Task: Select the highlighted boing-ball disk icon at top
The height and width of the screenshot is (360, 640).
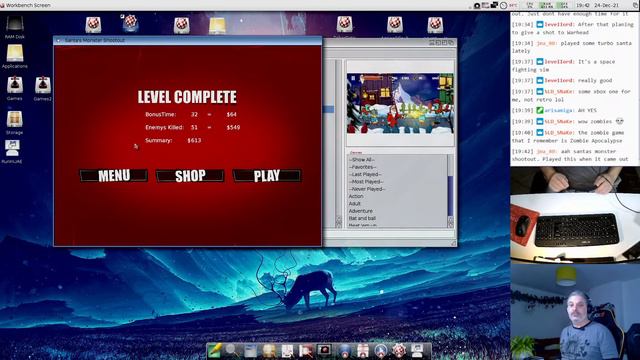Action: (130, 23)
